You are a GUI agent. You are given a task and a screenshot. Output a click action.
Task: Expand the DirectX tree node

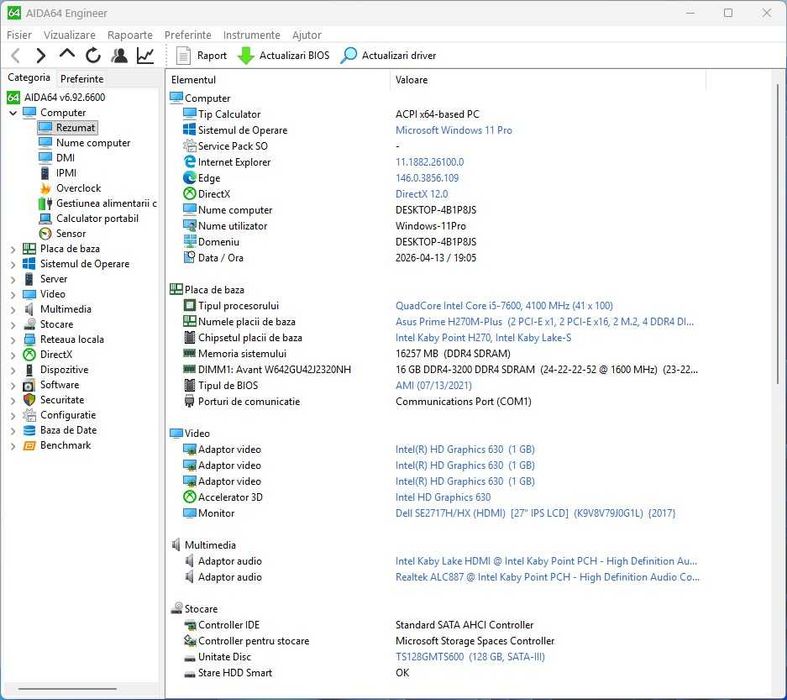(x=13, y=355)
